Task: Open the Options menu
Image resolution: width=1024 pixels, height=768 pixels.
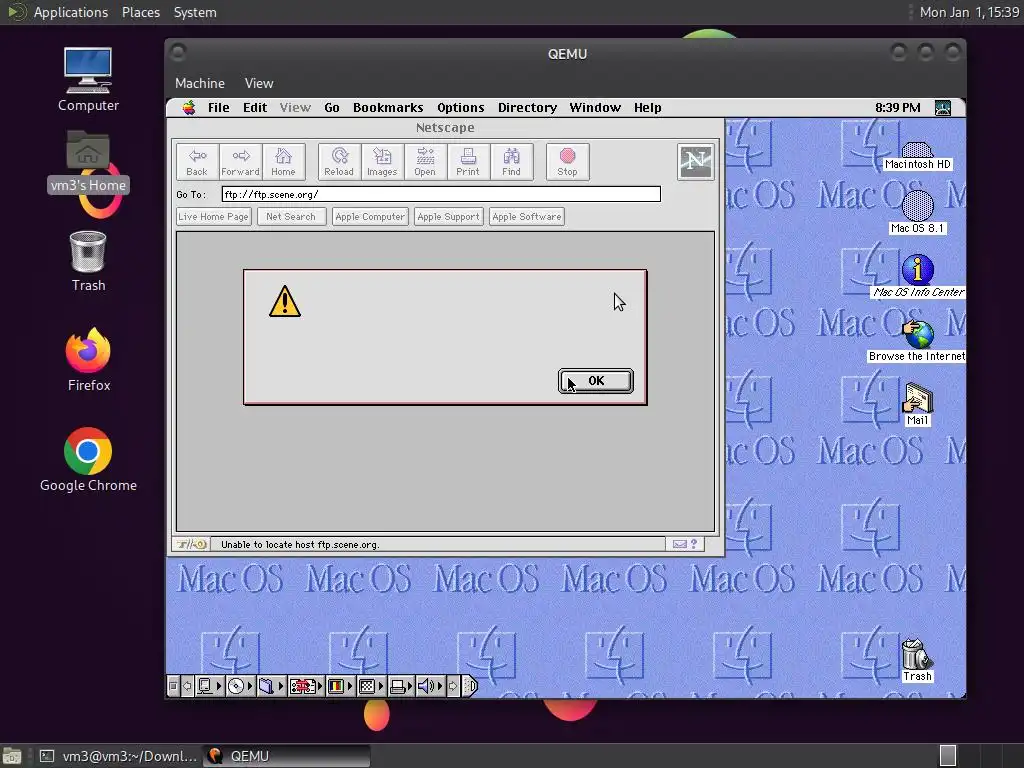Action: click(460, 108)
